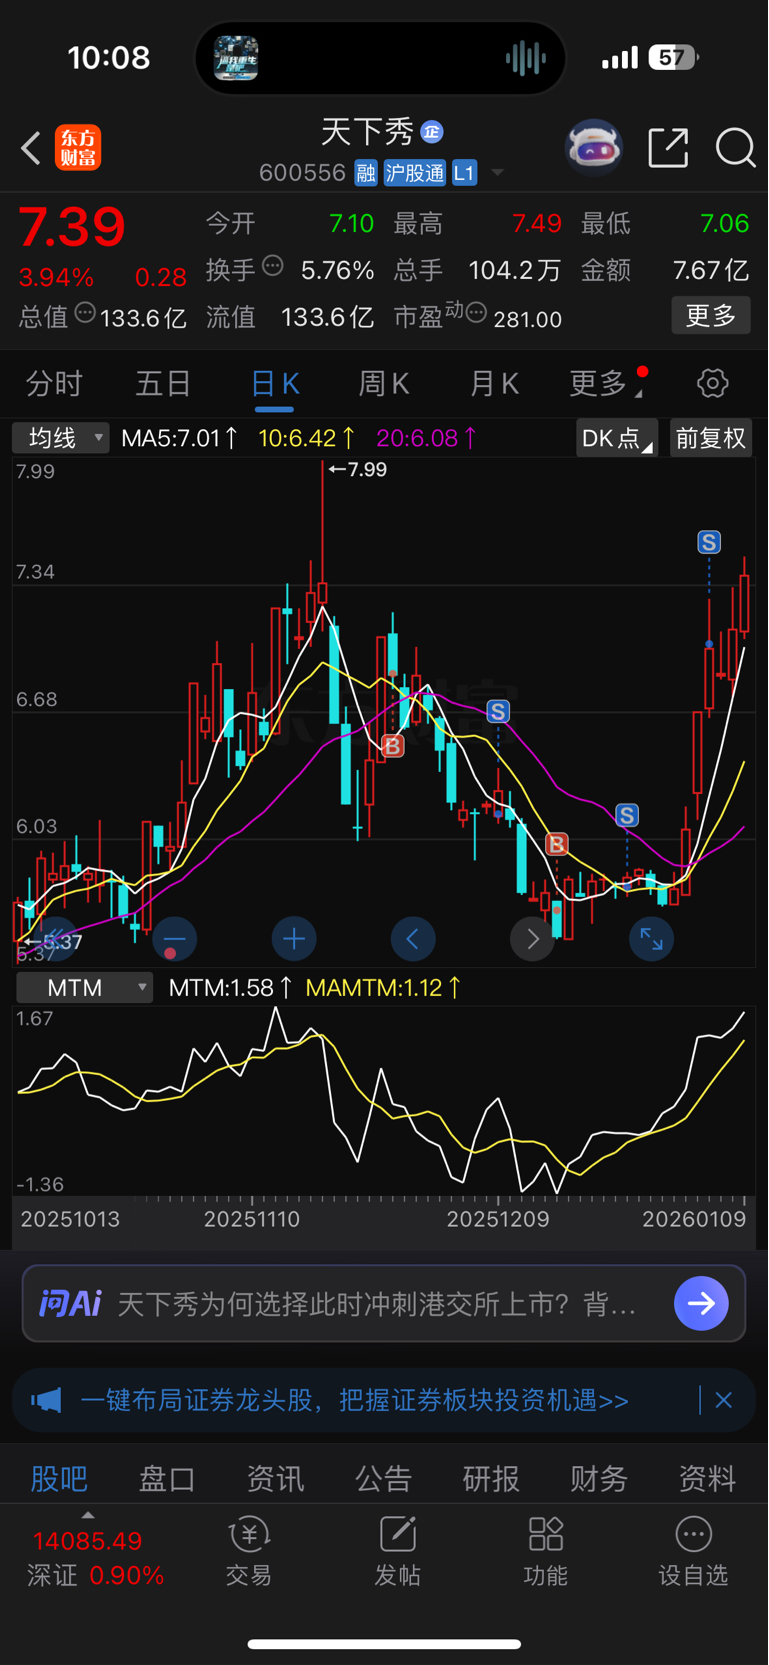Open 功能 functions icon

click(545, 1552)
